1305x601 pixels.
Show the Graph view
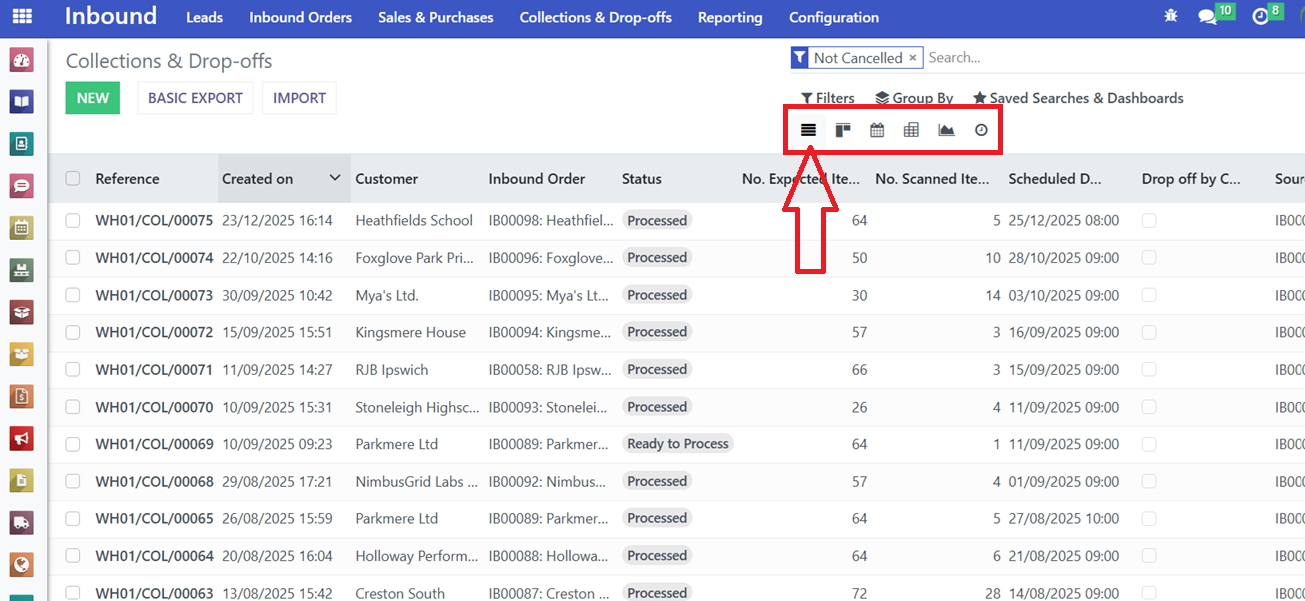[946, 130]
